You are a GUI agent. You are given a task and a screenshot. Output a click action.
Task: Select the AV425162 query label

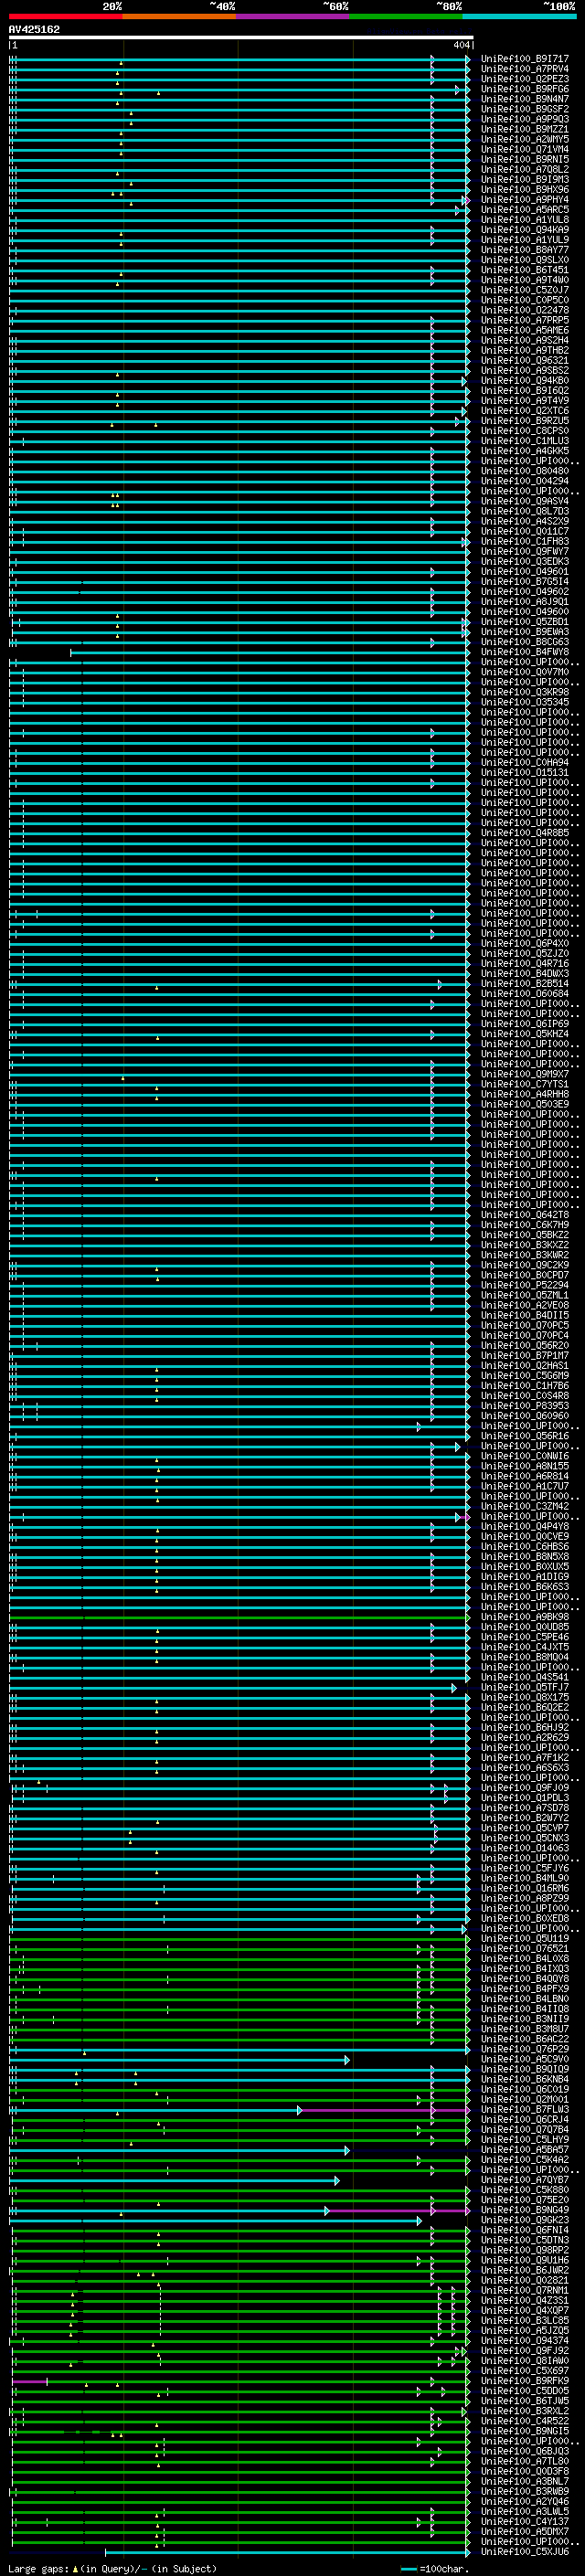click(x=34, y=29)
